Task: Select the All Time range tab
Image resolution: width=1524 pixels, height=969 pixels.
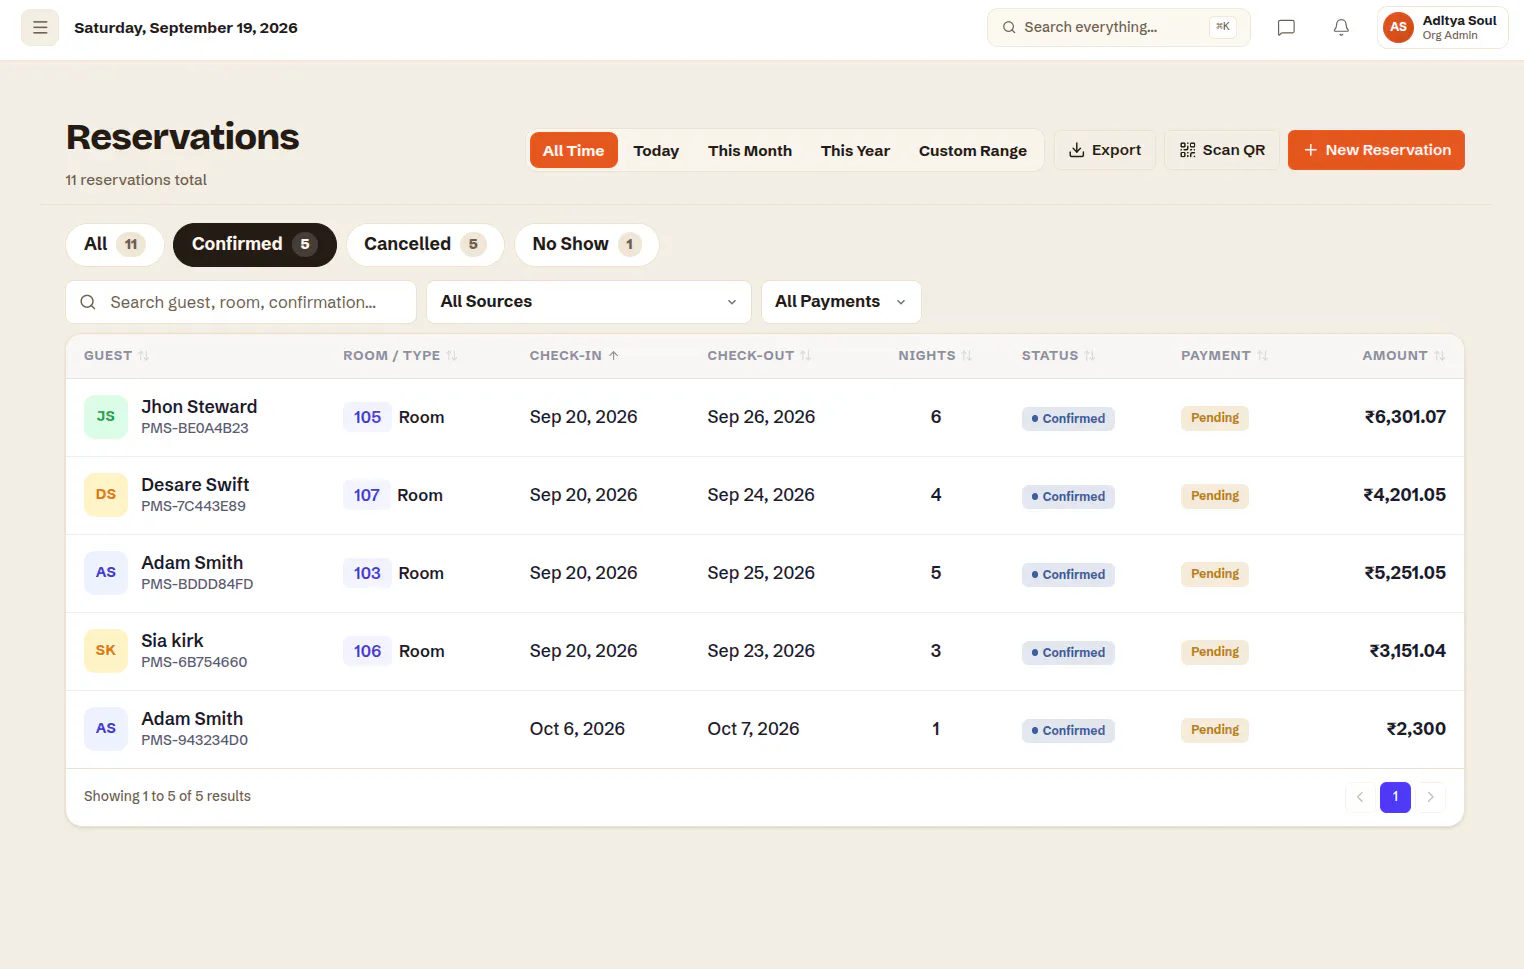Action: 574,151
